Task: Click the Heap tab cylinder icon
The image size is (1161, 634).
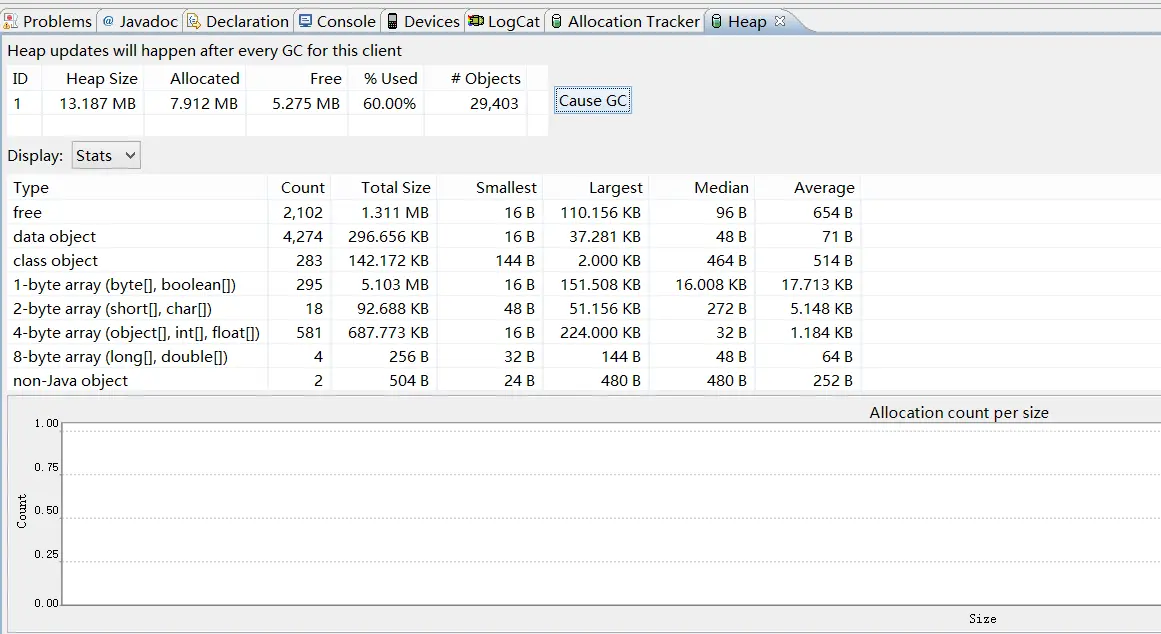Action: 716,21
